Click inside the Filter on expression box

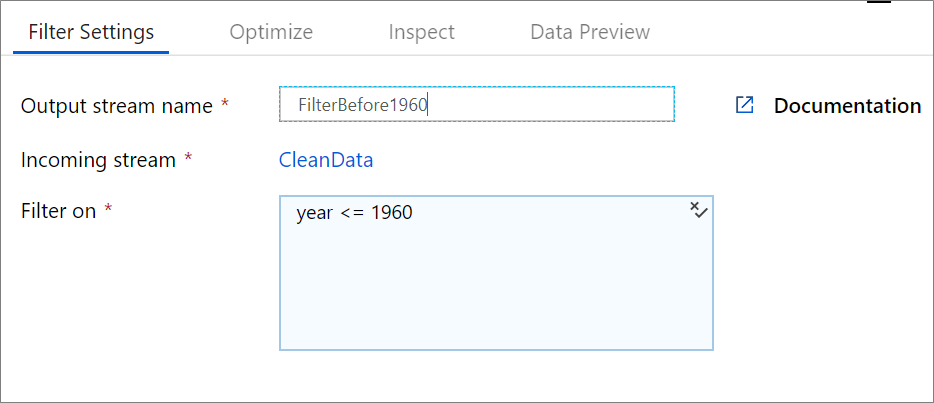tap(496, 273)
